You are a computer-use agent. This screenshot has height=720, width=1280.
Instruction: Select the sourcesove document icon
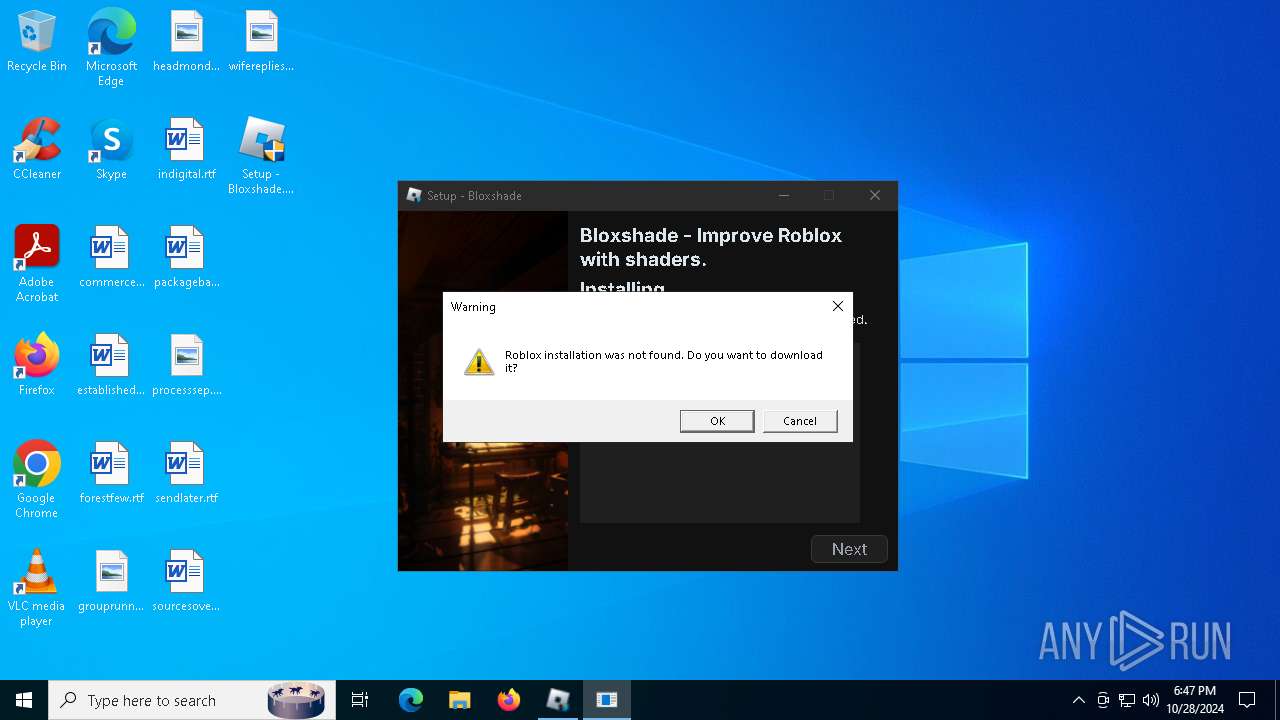[x=186, y=581]
